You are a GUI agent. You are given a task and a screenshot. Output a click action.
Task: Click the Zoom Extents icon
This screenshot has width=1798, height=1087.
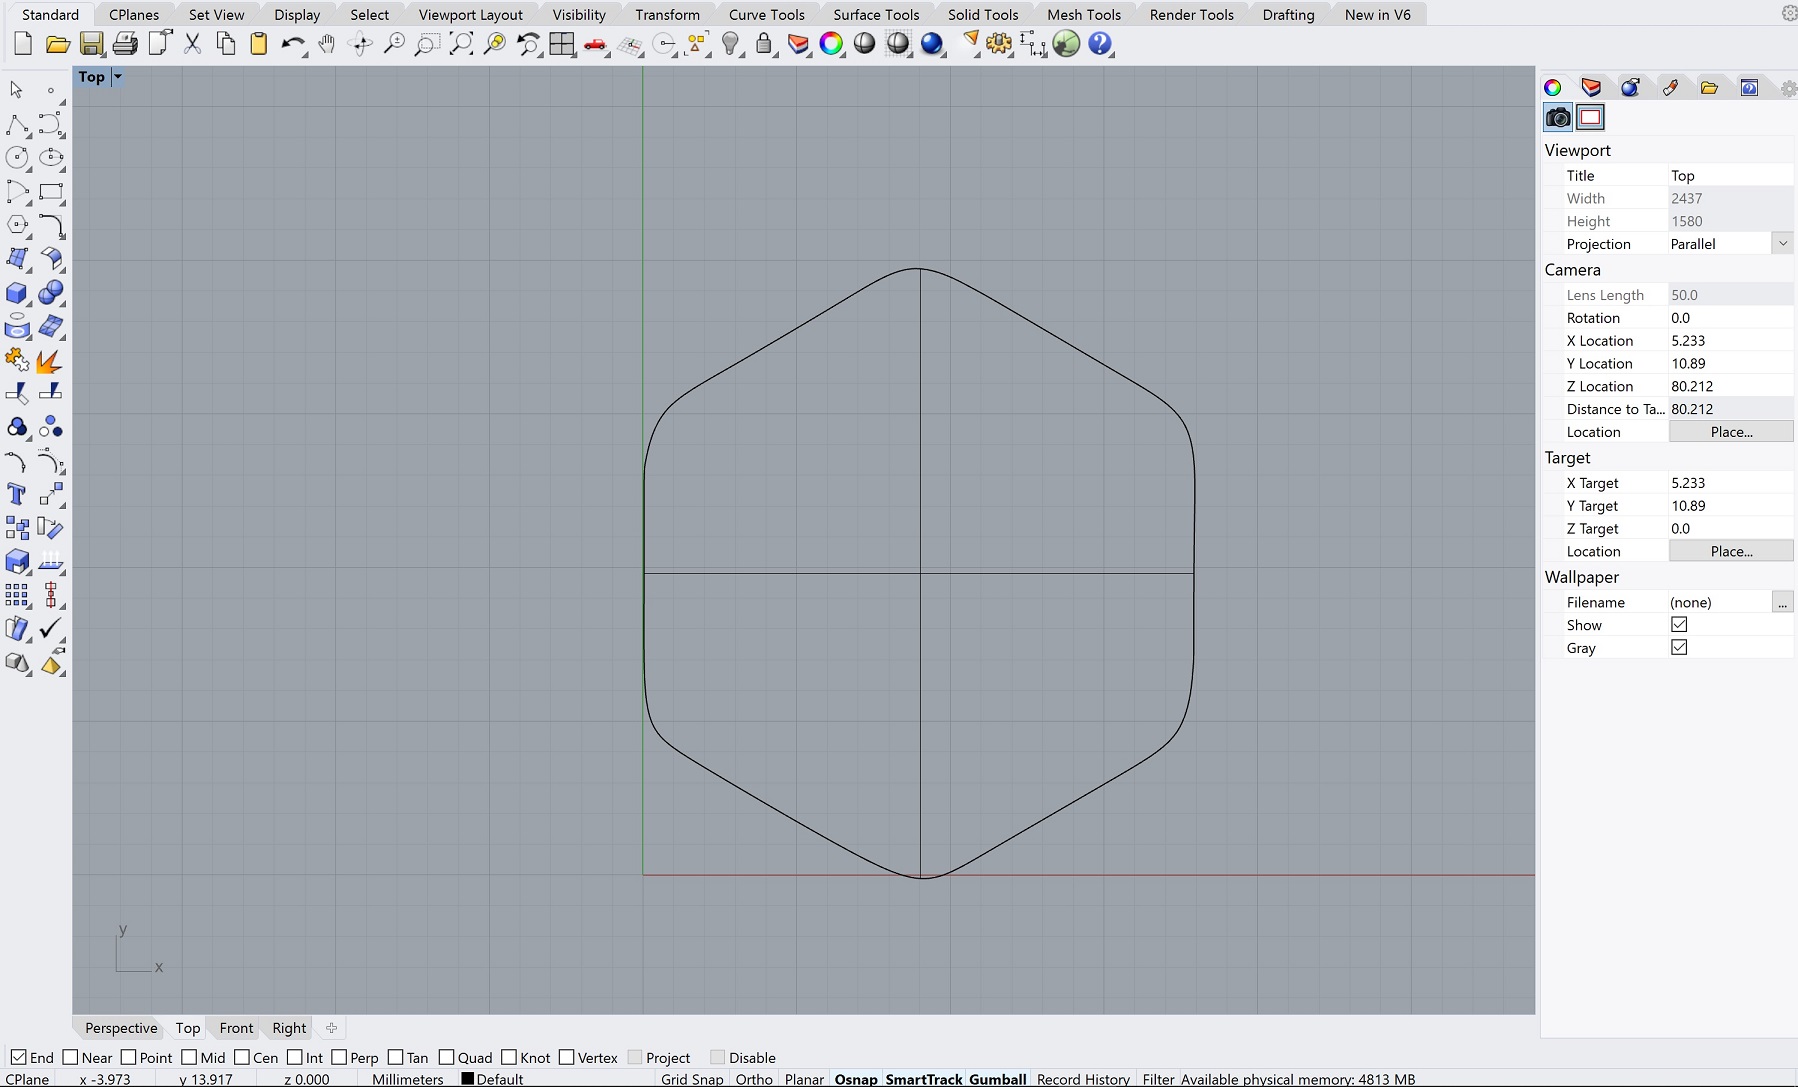(x=461, y=44)
